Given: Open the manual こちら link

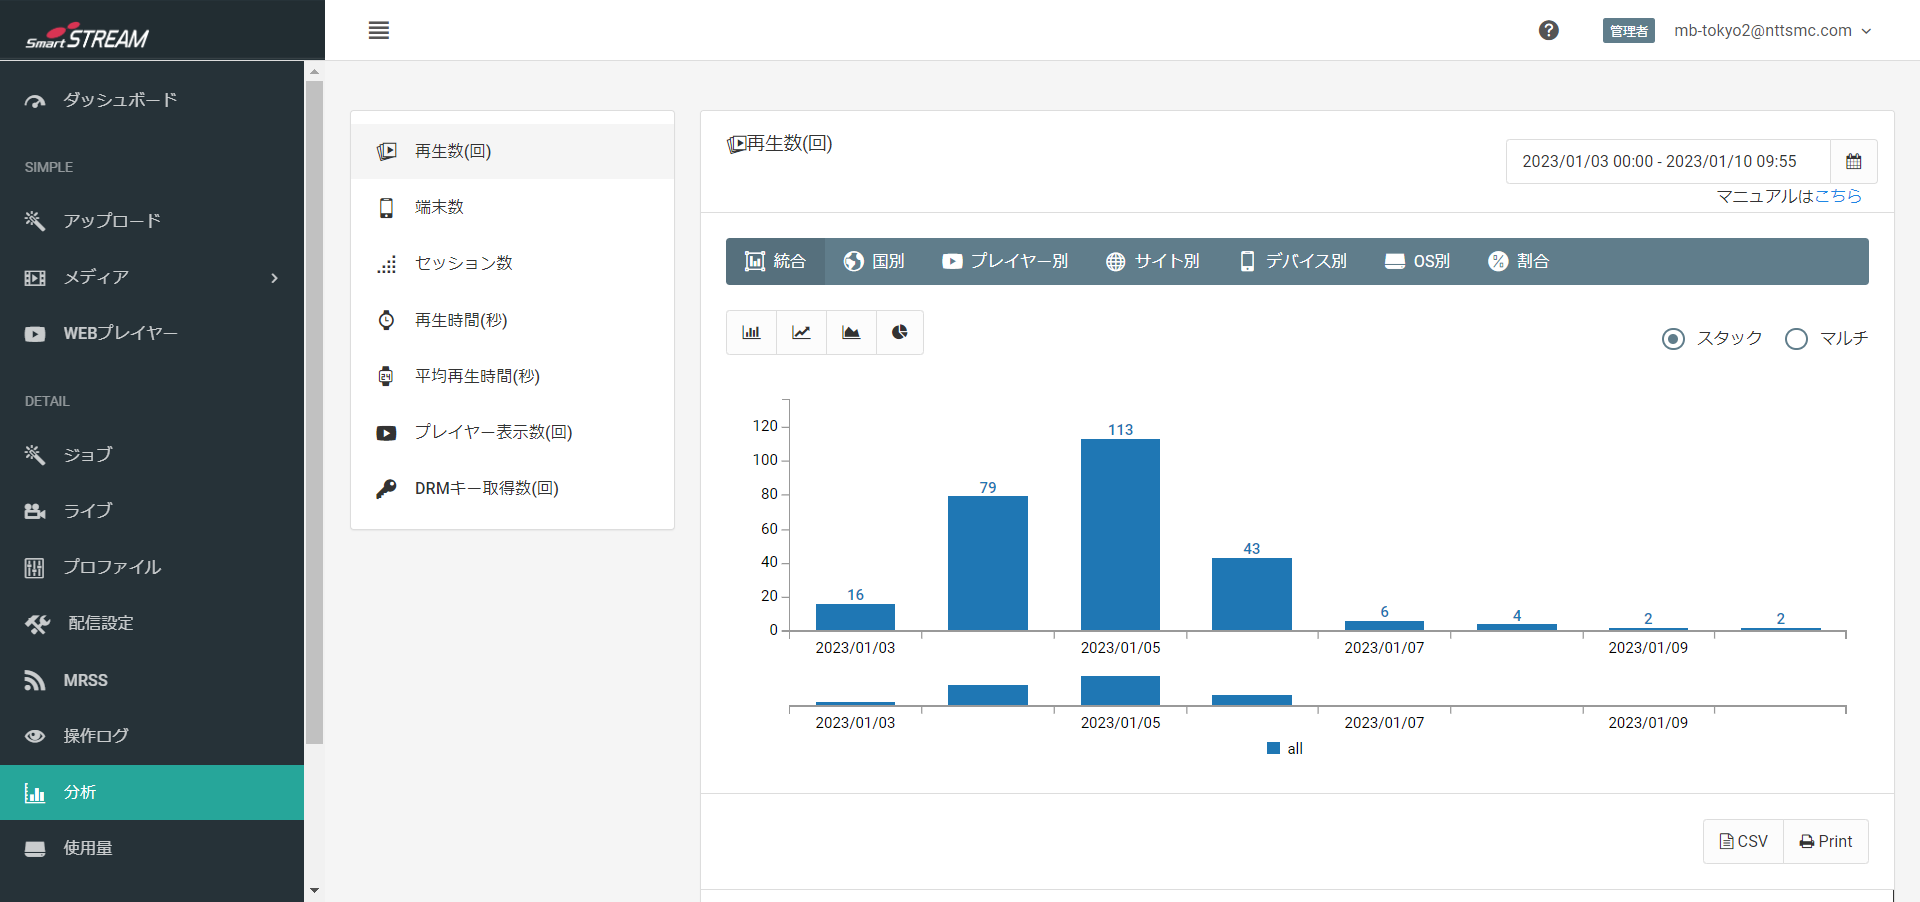Looking at the screenshot, I should click(x=1838, y=196).
